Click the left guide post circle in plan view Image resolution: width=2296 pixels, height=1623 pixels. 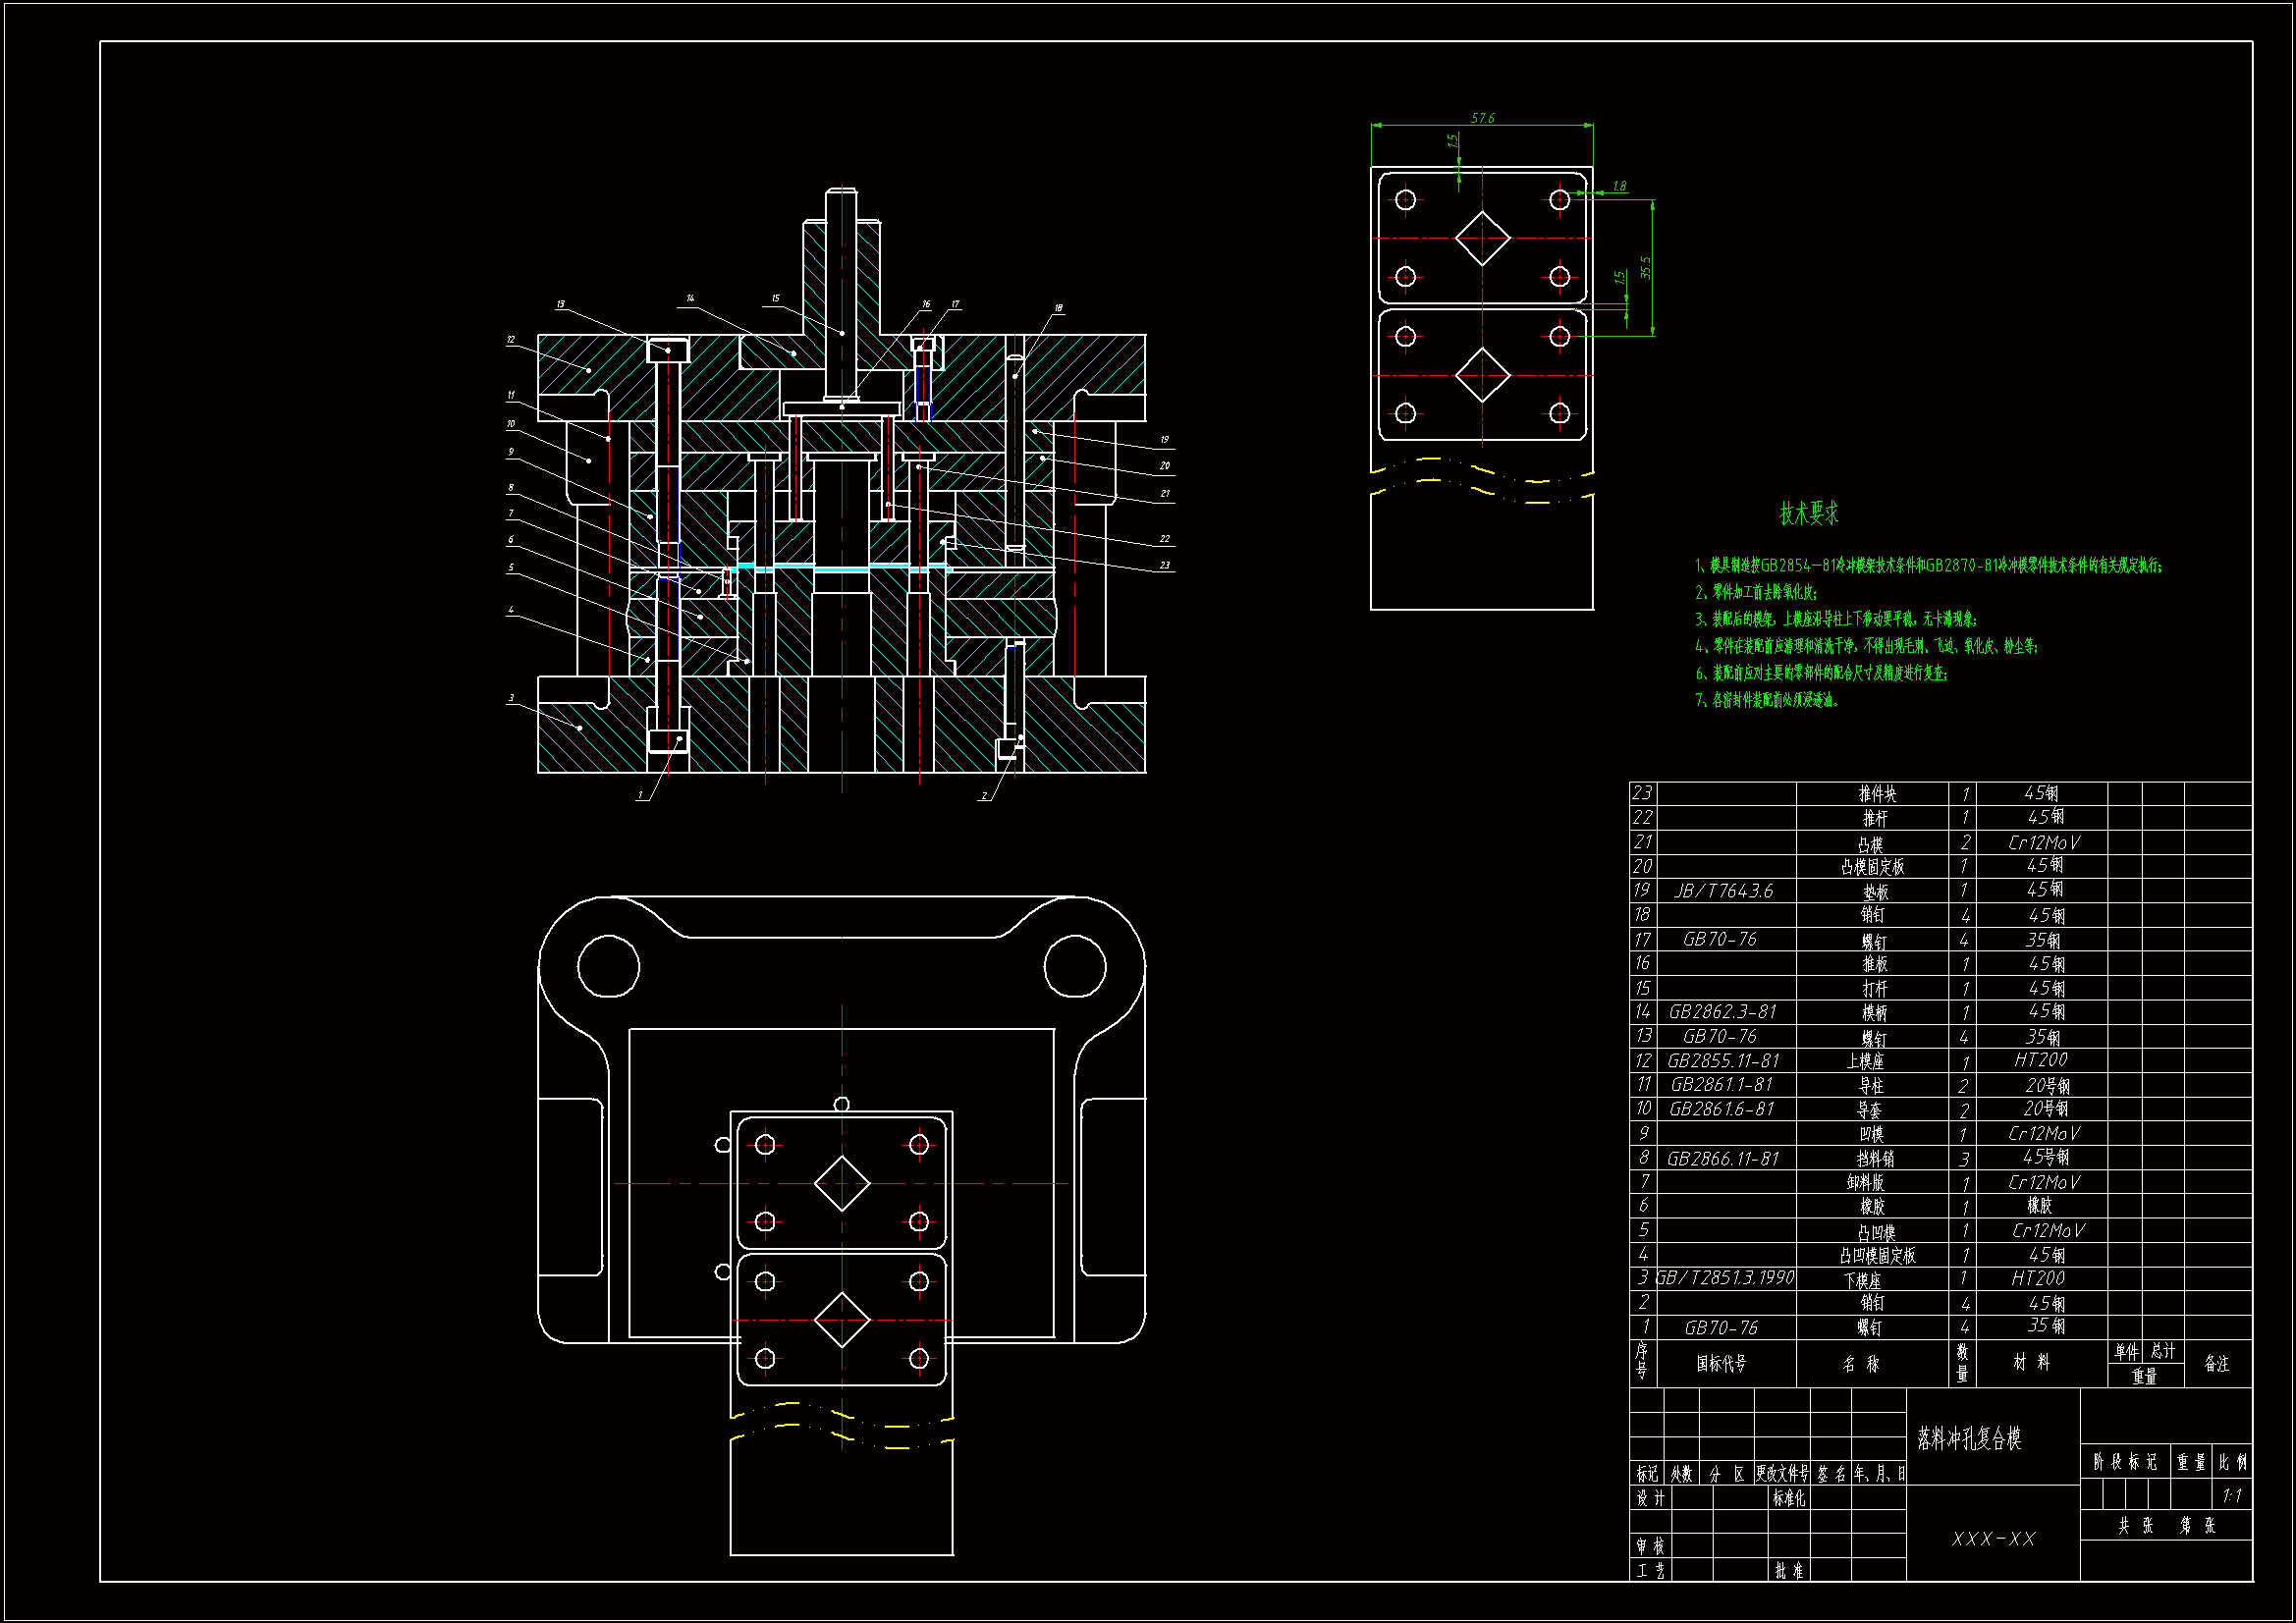click(x=608, y=967)
